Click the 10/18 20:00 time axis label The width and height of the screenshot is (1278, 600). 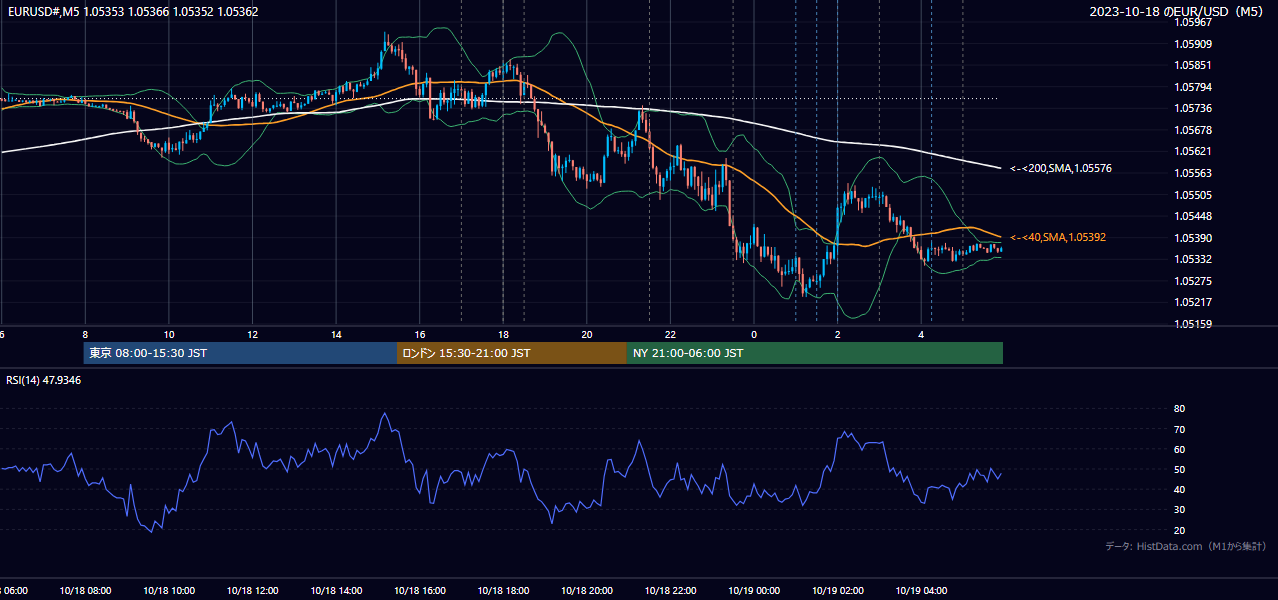click(587, 591)
